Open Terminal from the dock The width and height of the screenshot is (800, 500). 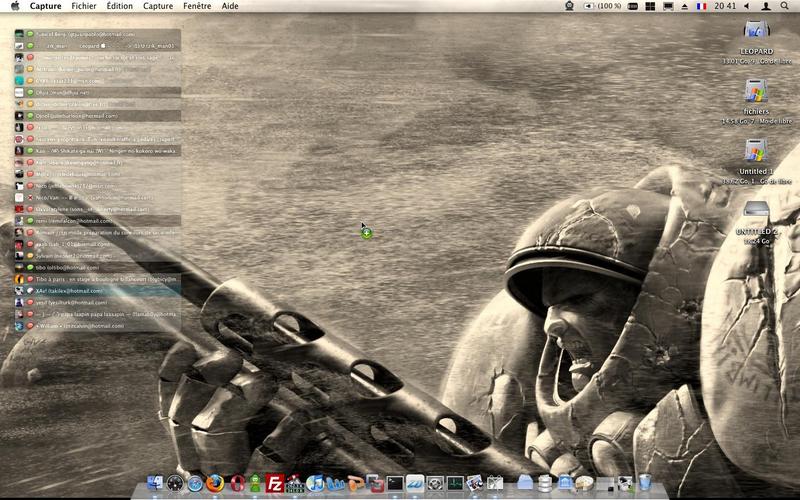pyautogui.click(x=395, y=484)
